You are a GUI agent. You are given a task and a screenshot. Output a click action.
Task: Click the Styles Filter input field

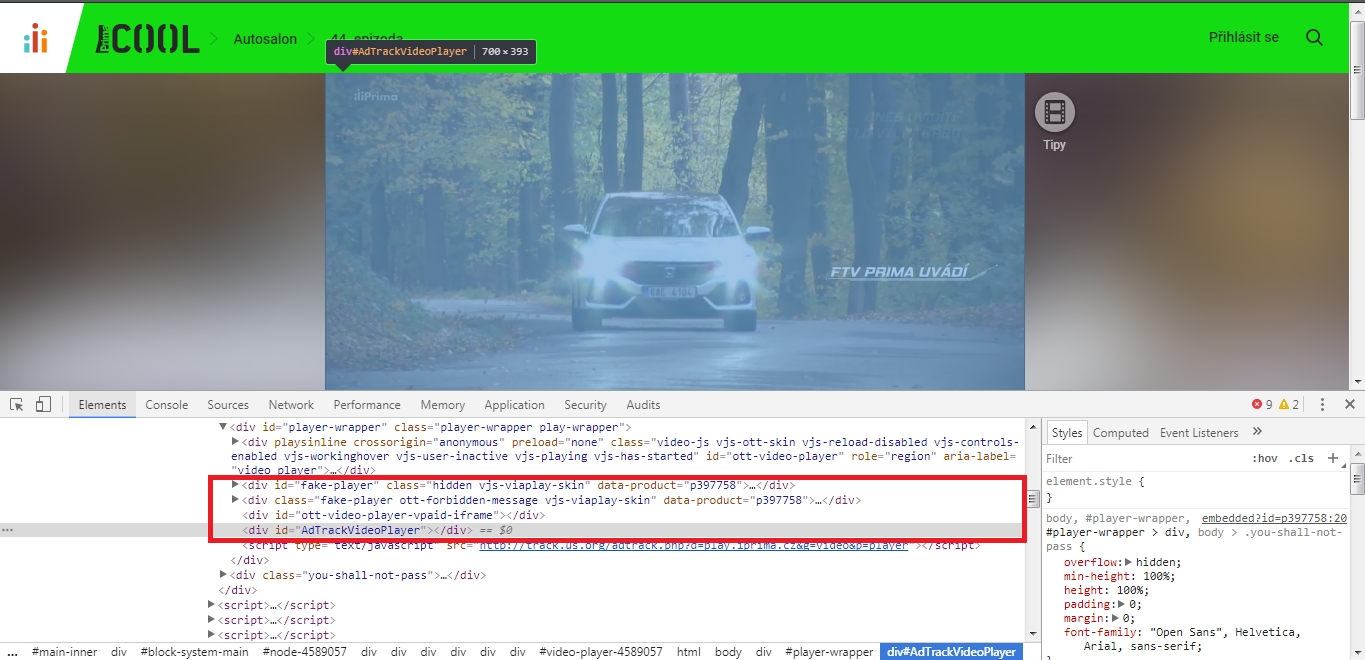click(x=1144, y=459)
